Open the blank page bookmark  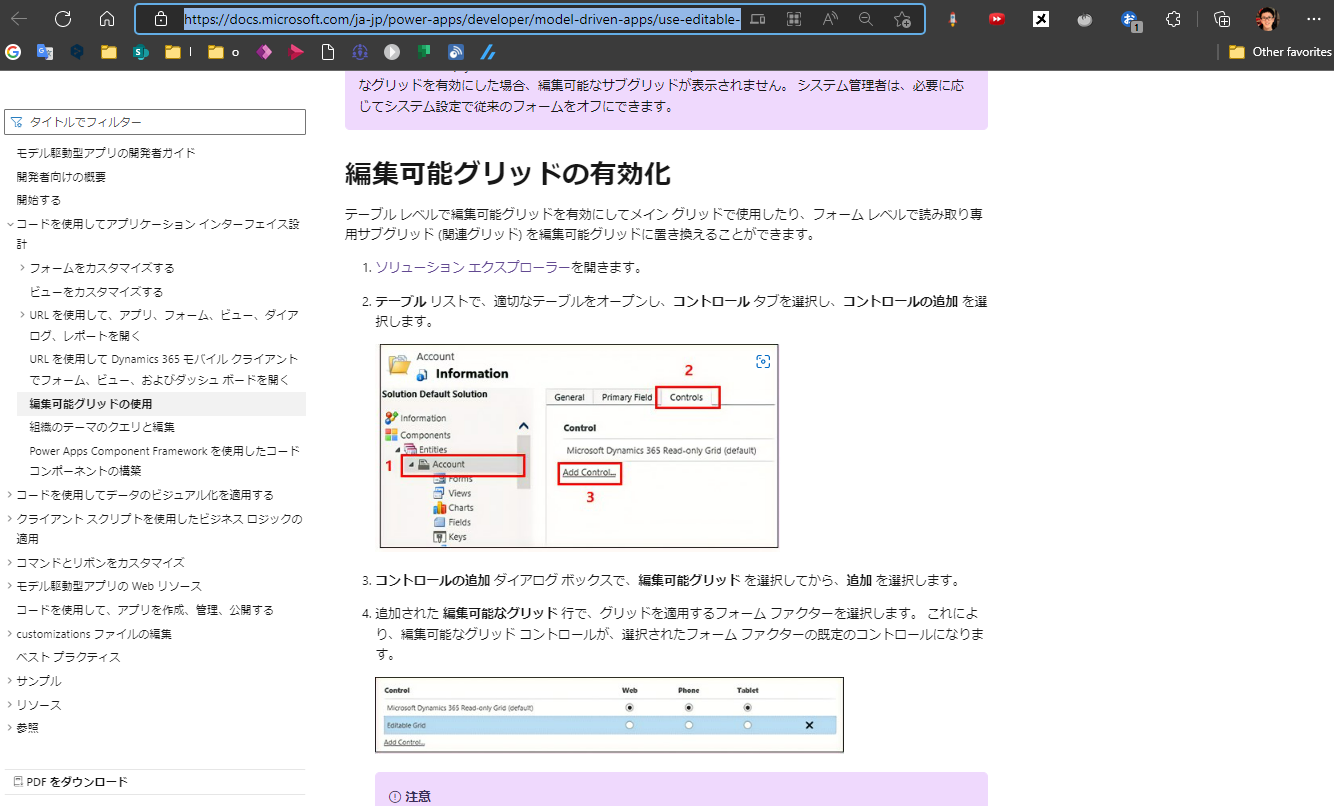coord(328,52)
